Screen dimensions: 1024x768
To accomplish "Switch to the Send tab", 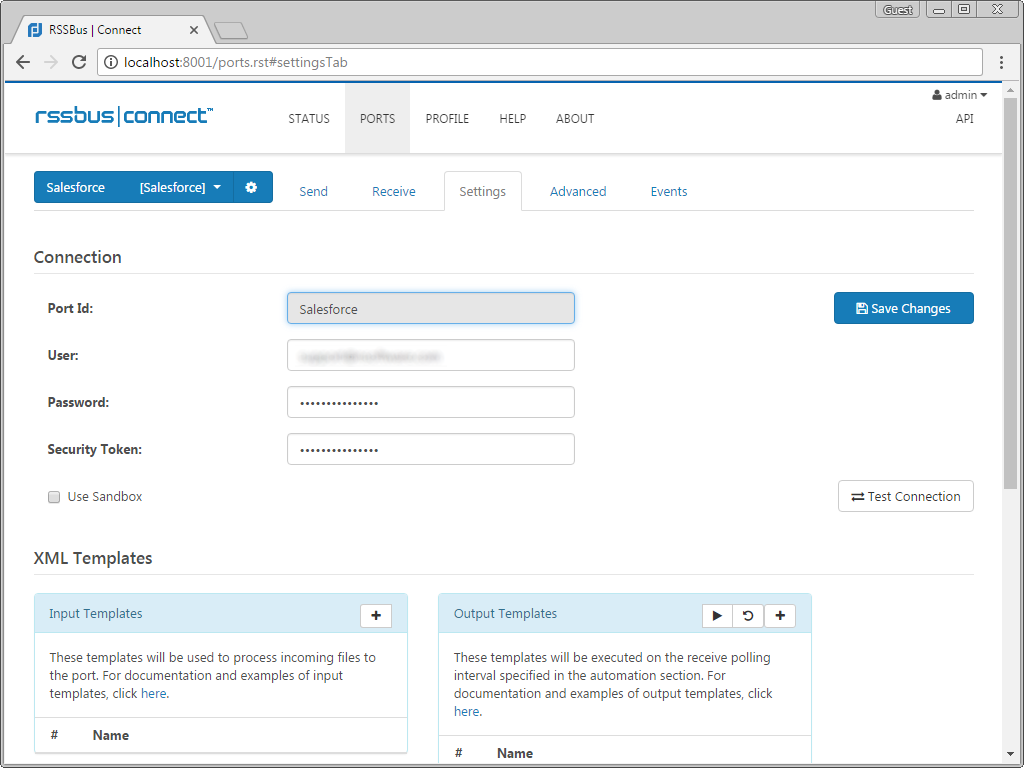I will click(313, 191).
